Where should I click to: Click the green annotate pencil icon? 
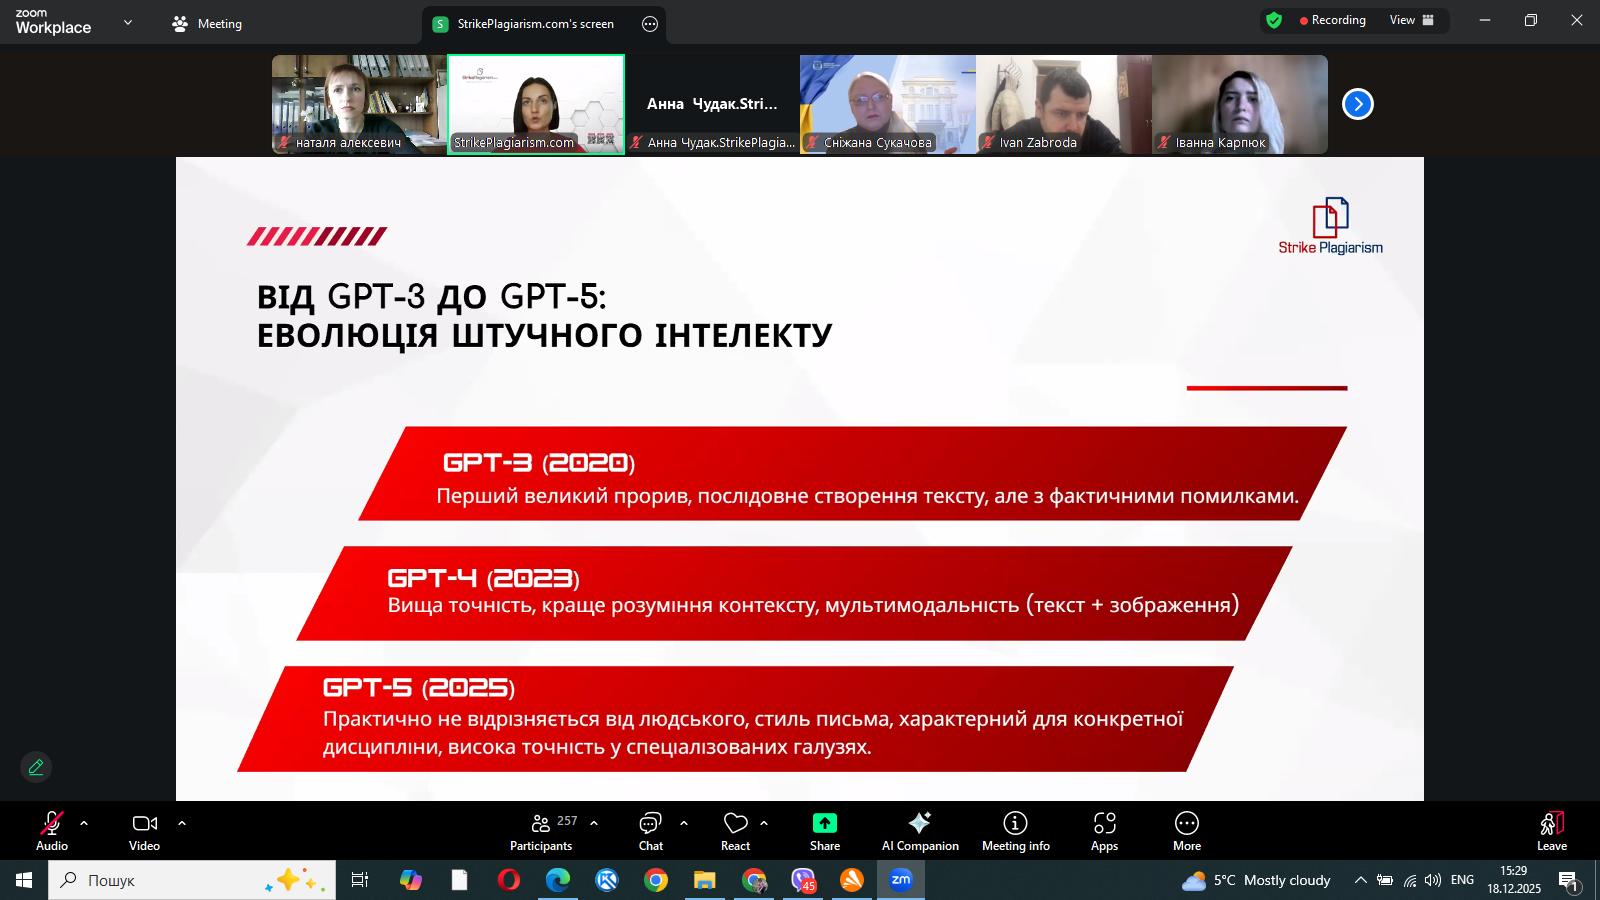coord(36,767)
